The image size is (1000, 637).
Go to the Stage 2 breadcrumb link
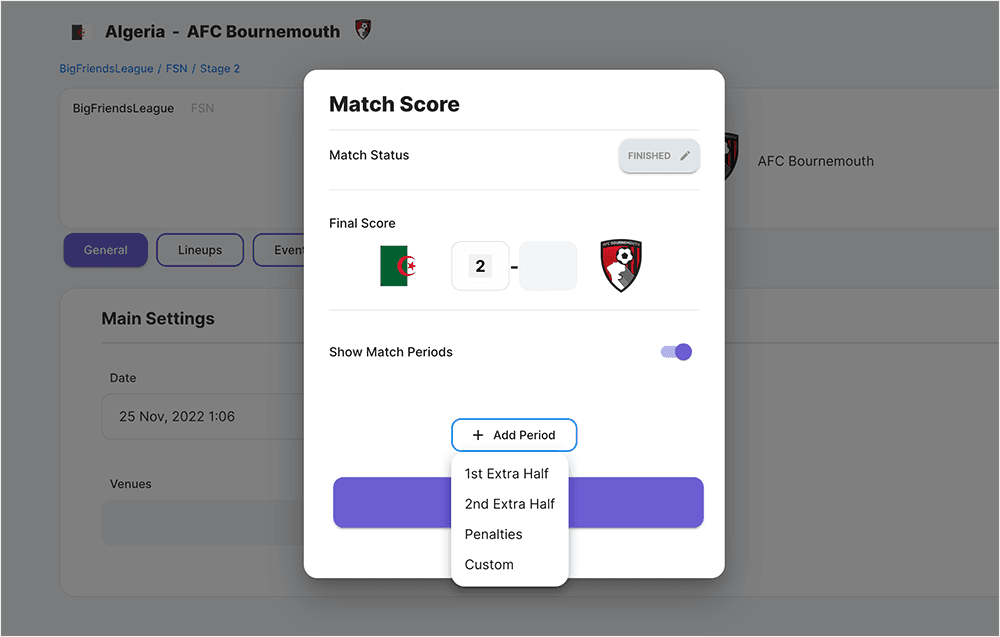coord(220,69)
